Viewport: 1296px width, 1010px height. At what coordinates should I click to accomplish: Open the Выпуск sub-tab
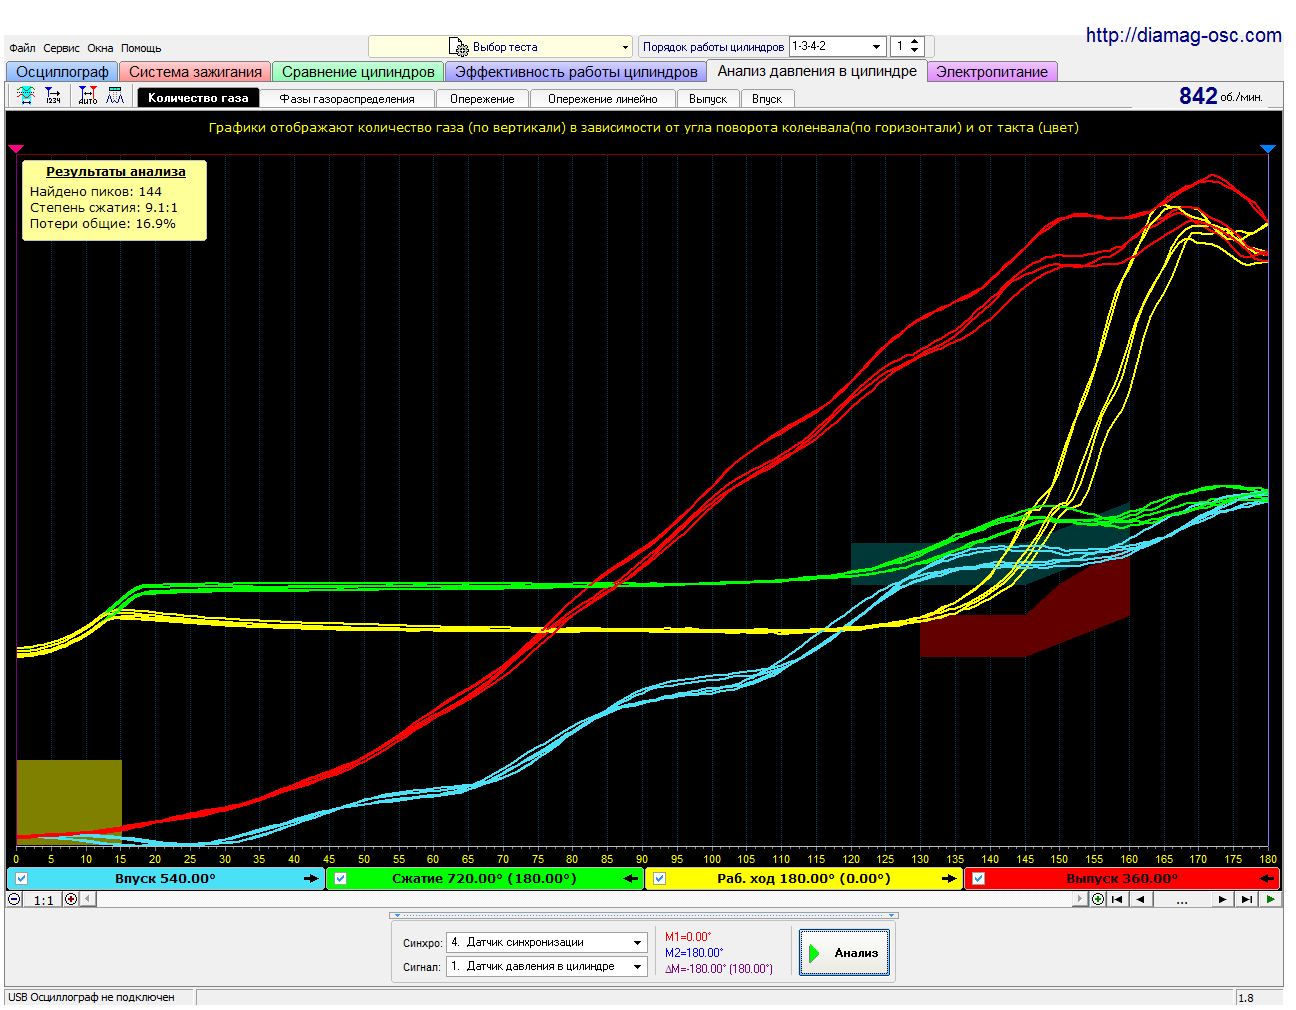pos(708,99)
